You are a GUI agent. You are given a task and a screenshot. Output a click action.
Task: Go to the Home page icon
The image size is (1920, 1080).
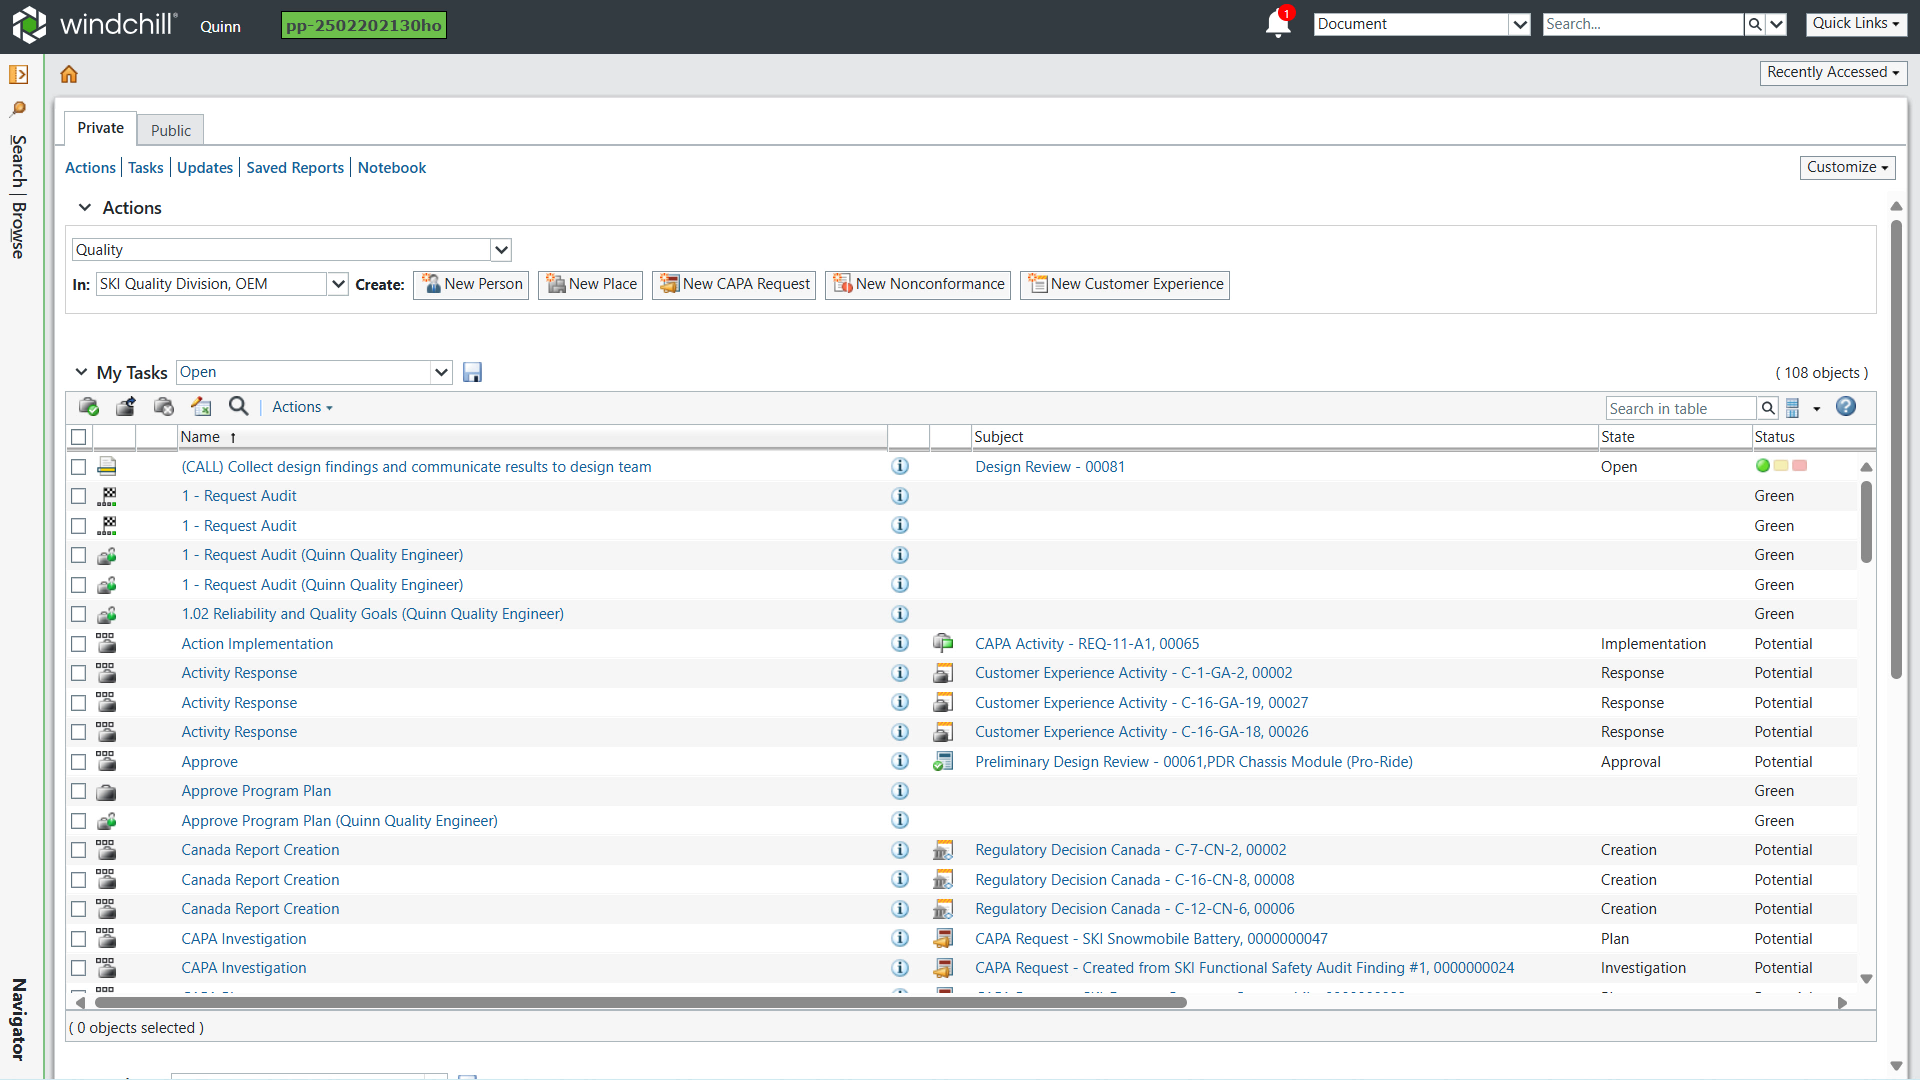[69, 74]
